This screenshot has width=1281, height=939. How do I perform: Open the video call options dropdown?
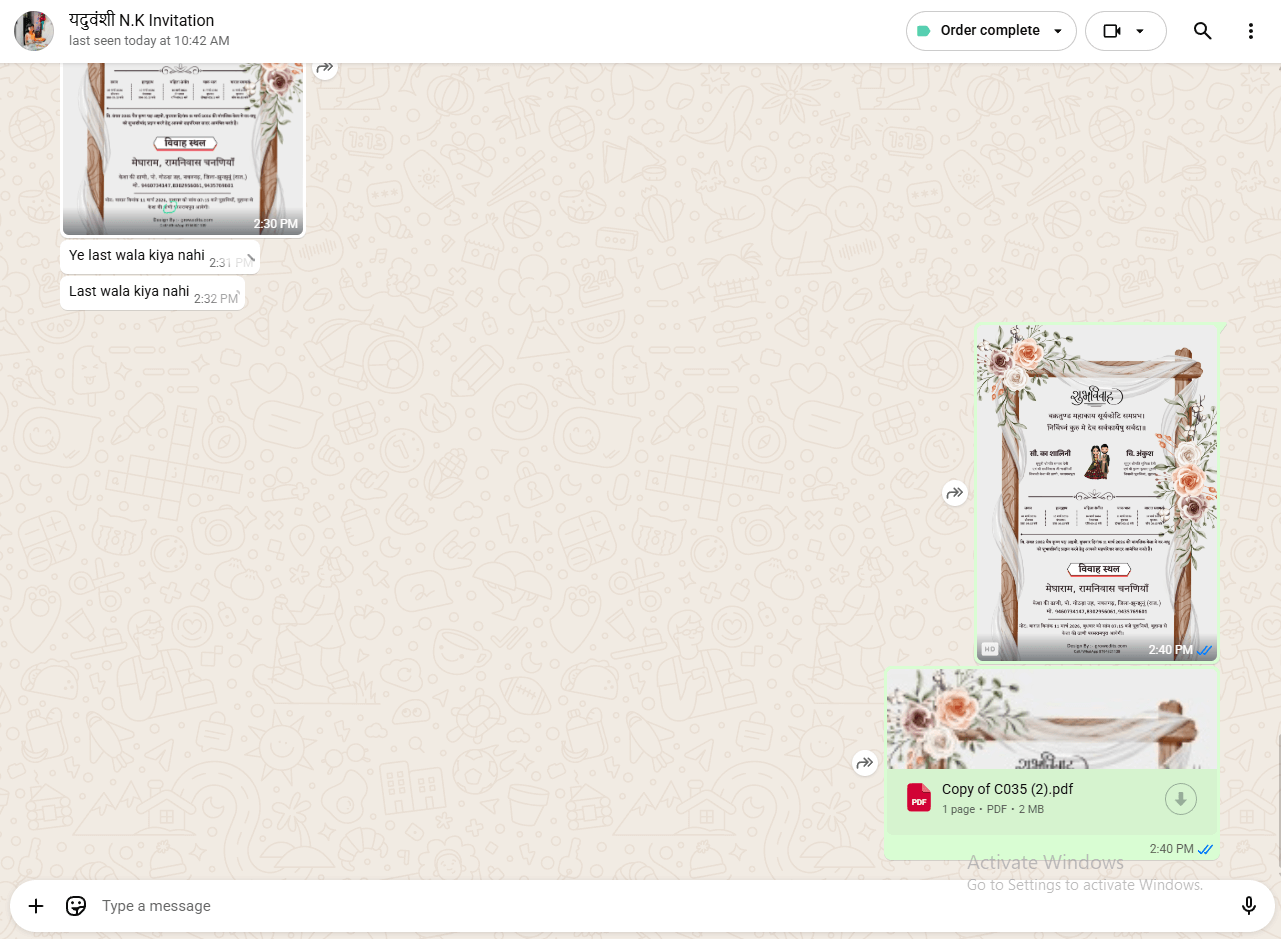point(1139,31)
